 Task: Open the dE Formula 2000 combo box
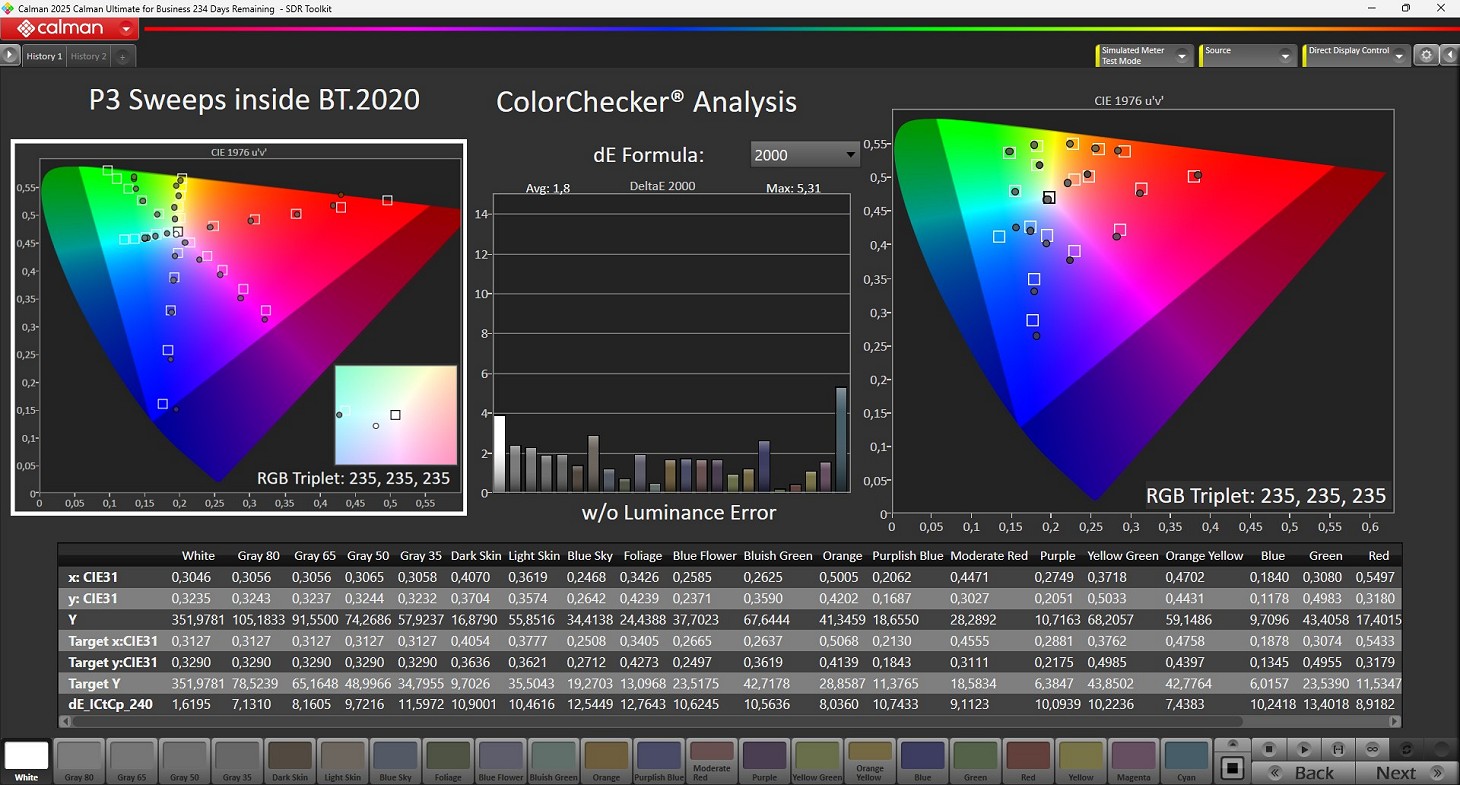click(805, 154)
